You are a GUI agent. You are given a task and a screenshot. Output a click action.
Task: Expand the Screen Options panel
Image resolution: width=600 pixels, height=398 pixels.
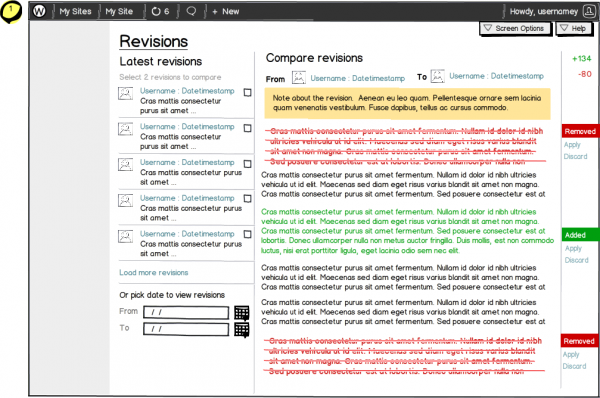(x=515, y=28)
